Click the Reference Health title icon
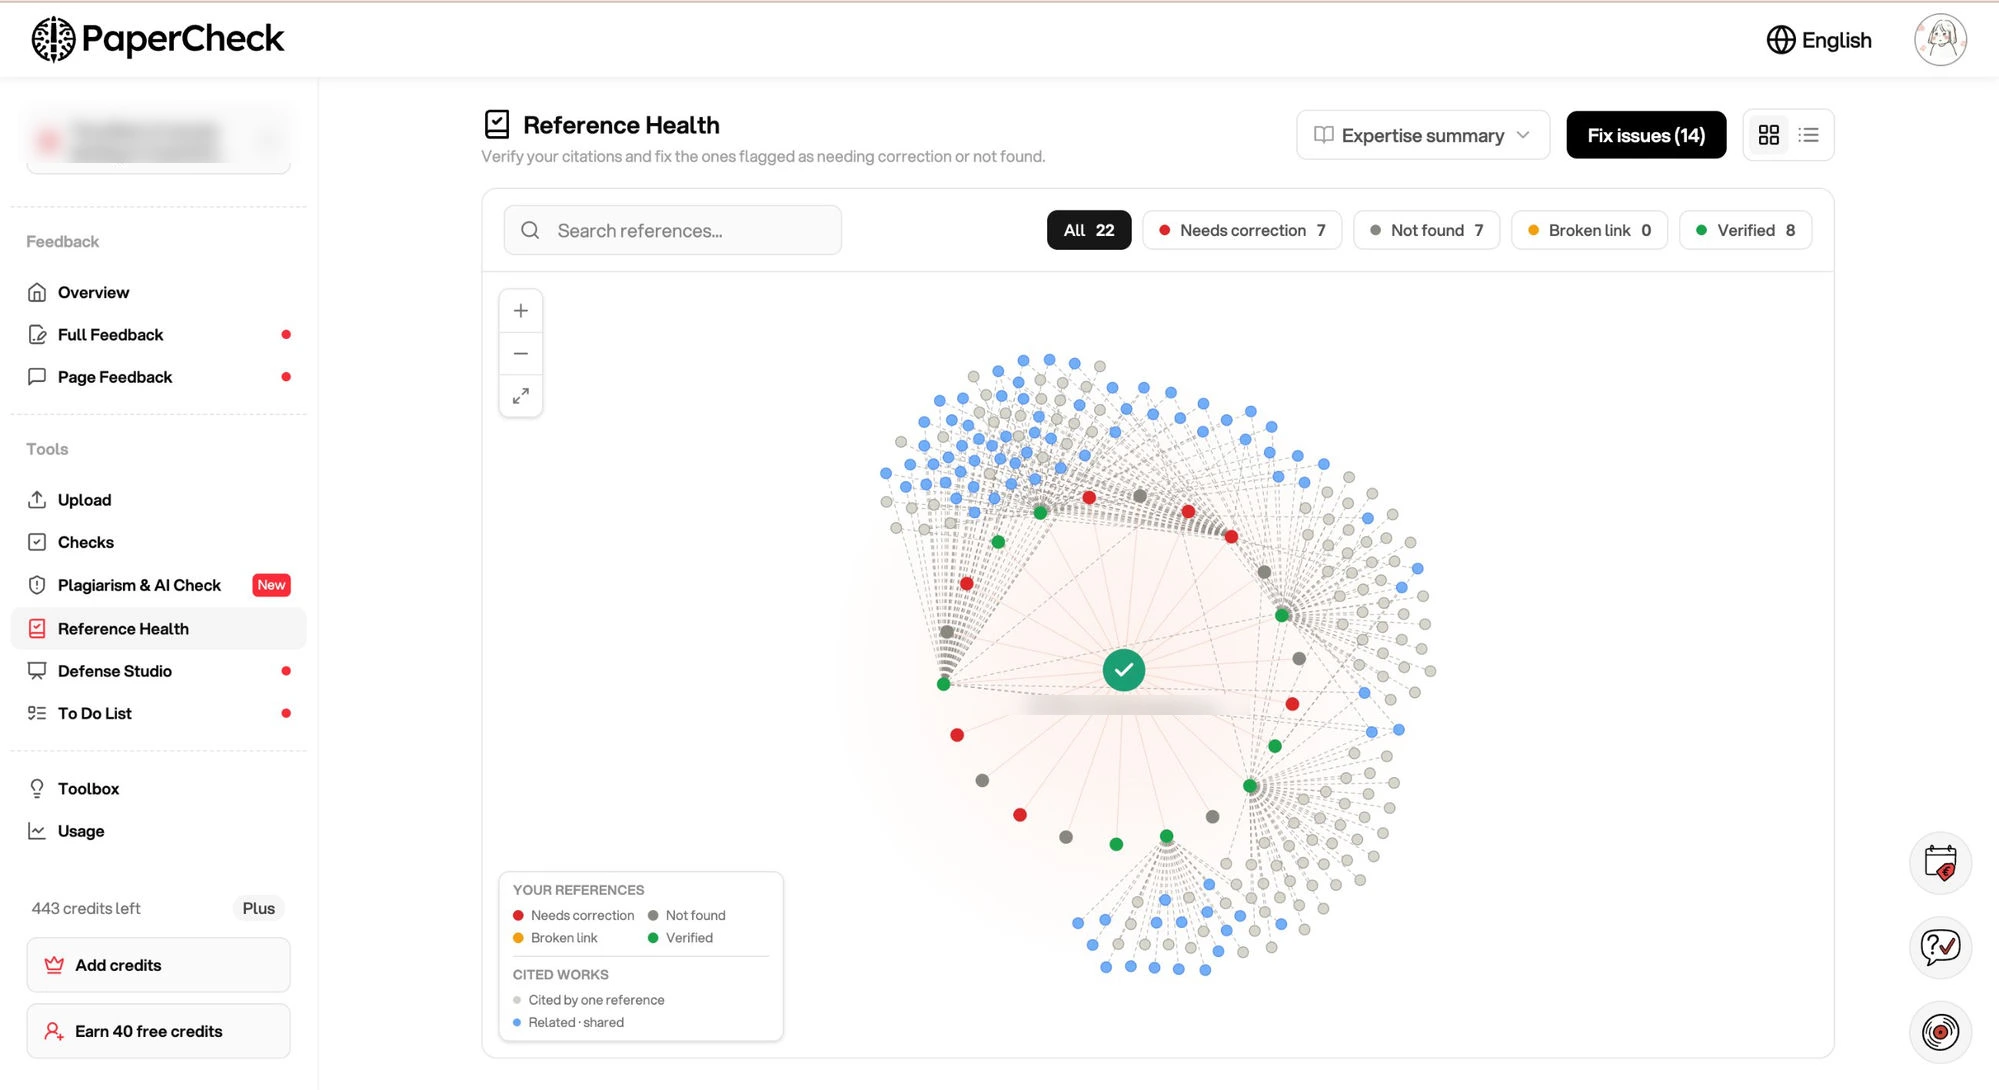Image resolution: width=1999 pixels, height=1090 pixels. (x=497, y=124)
